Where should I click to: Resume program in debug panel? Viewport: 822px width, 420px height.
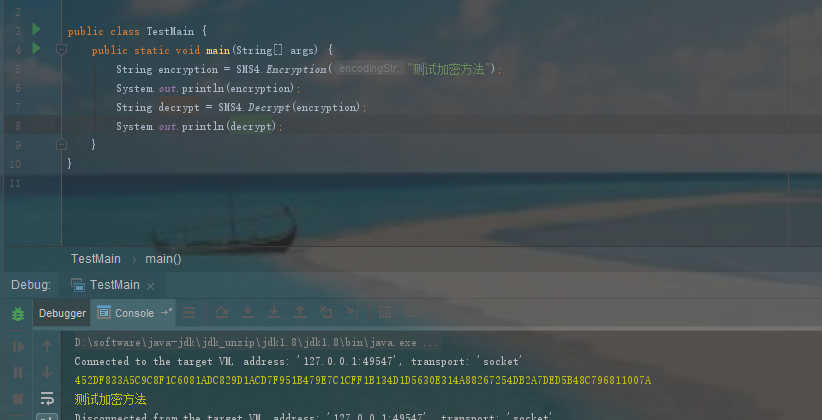(x=18, y=346)
